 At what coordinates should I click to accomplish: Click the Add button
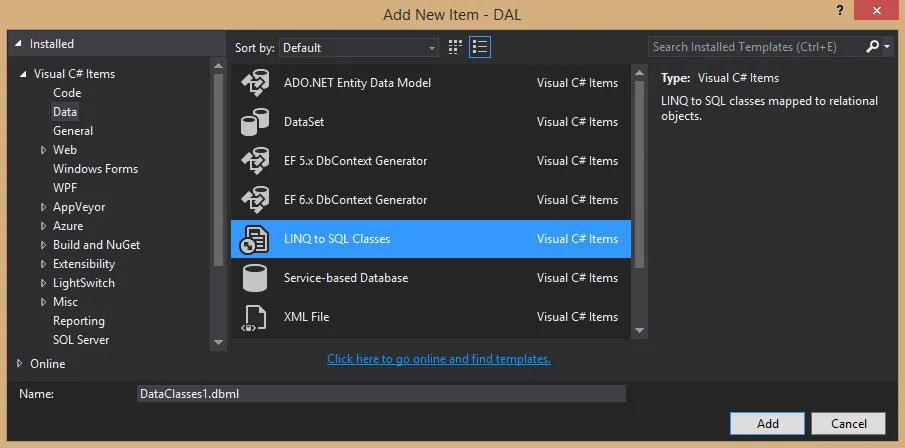coord(768,424)
